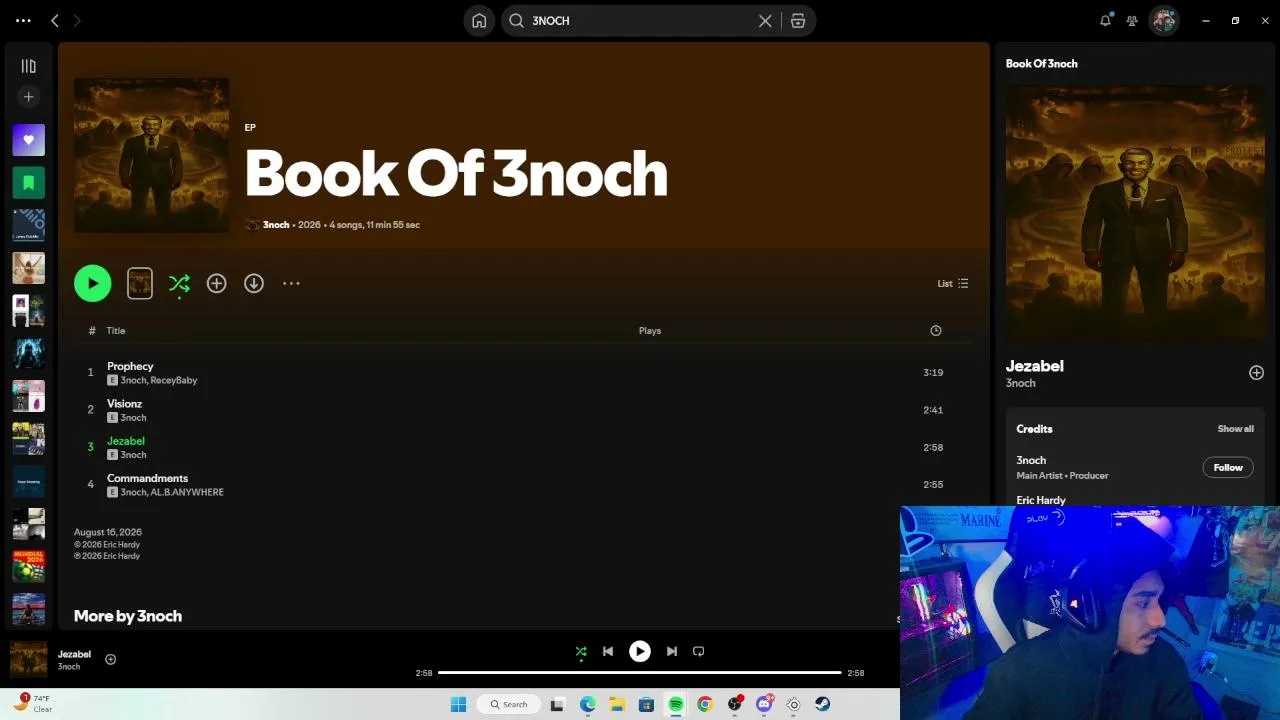The width and height of the screenshot is (1280, 720).
Task: Open ReceyBaby artist link on Prophecy
Action: (174, 381)
